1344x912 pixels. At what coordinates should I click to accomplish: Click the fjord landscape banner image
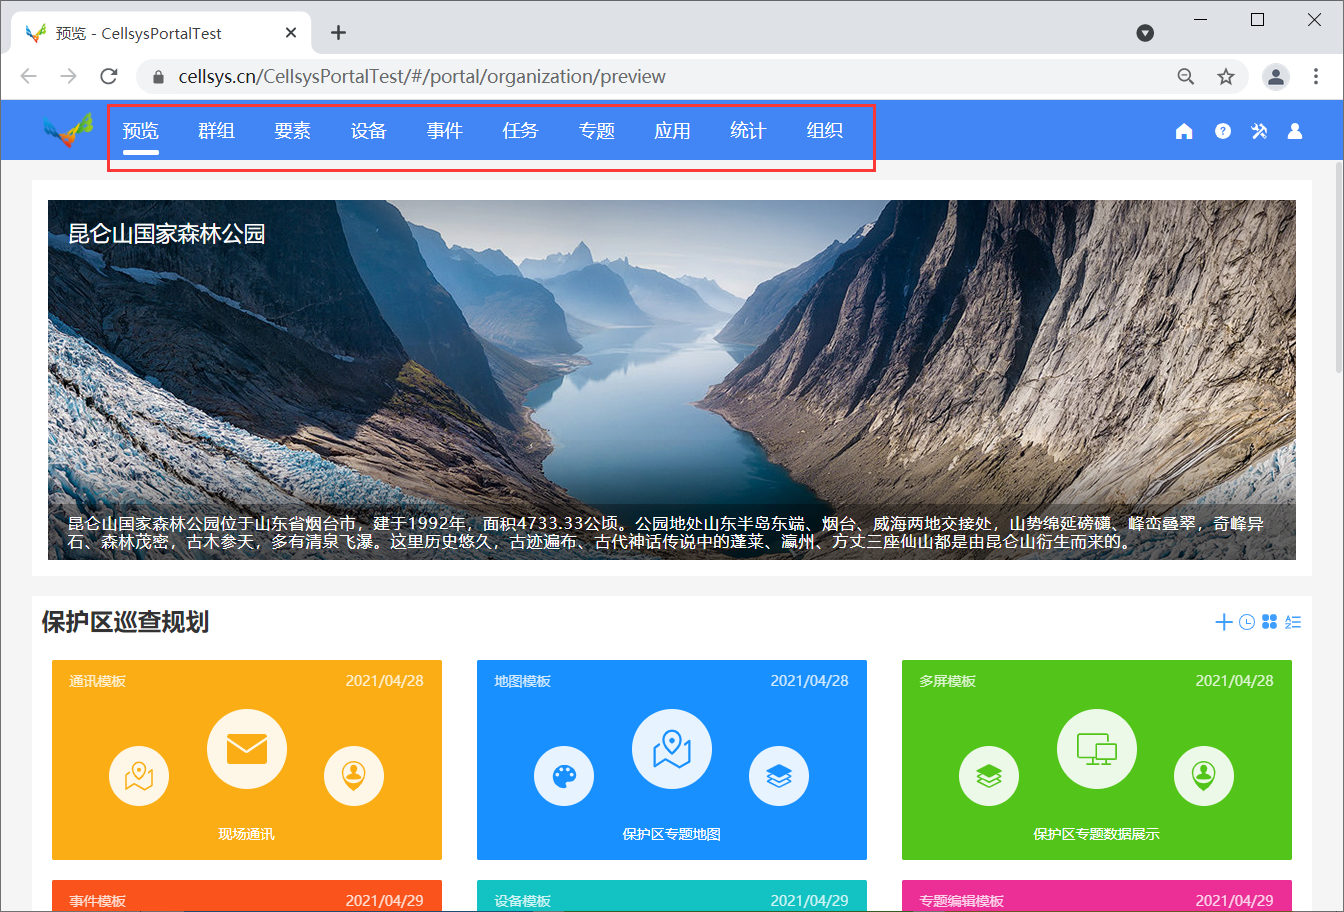pos(672,380)
